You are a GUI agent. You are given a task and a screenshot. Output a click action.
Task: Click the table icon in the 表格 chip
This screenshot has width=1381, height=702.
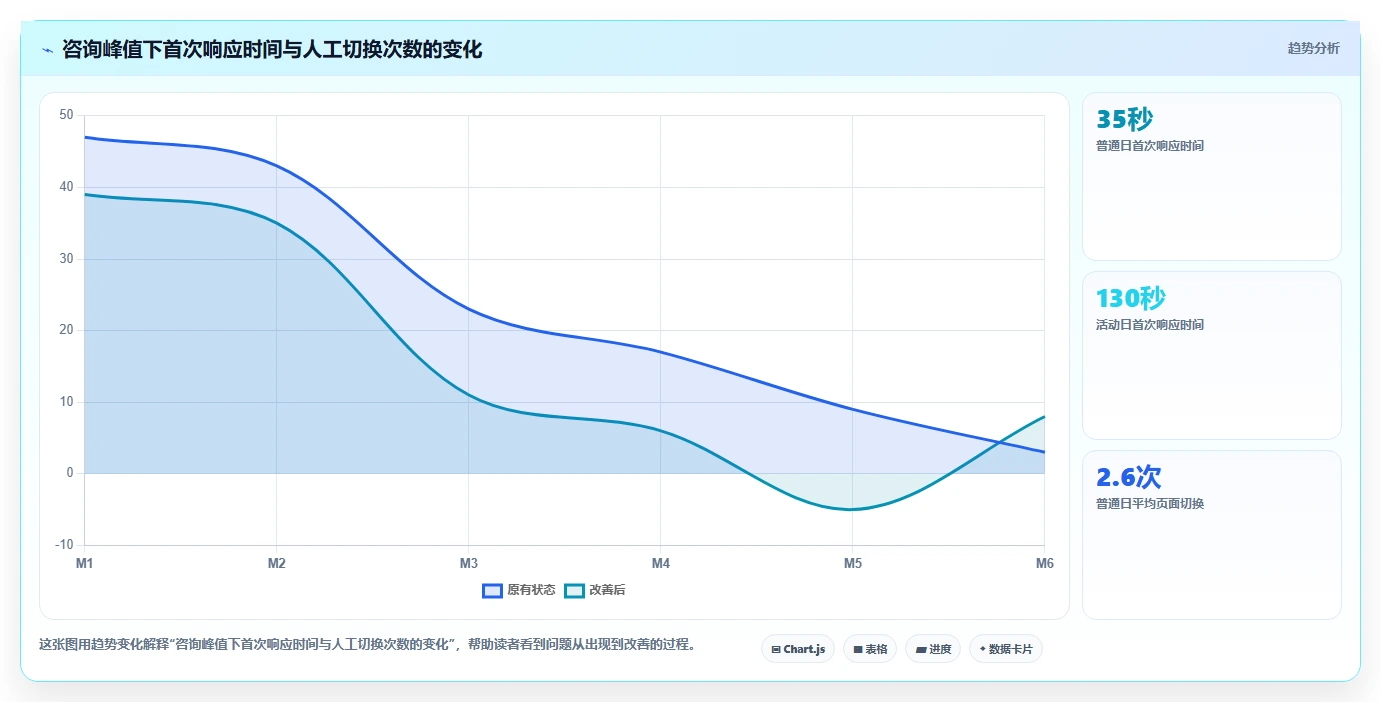coord(858,650)
